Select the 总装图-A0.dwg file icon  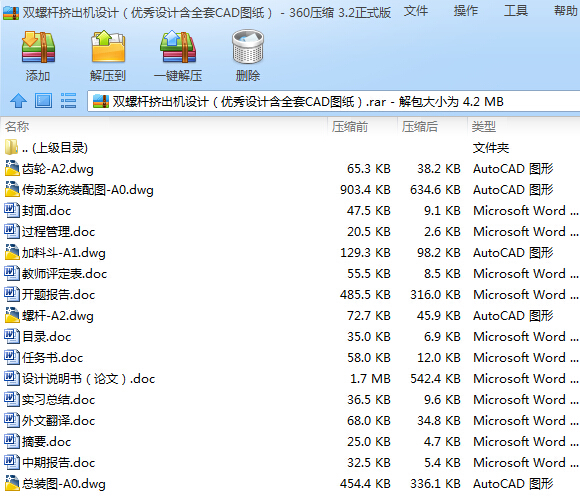(12, 483)
